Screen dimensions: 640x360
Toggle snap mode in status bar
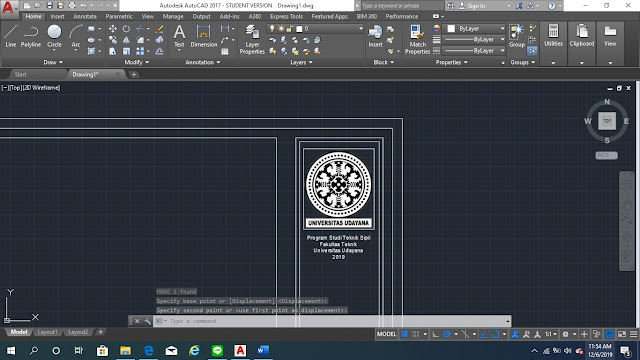(416, 334)
